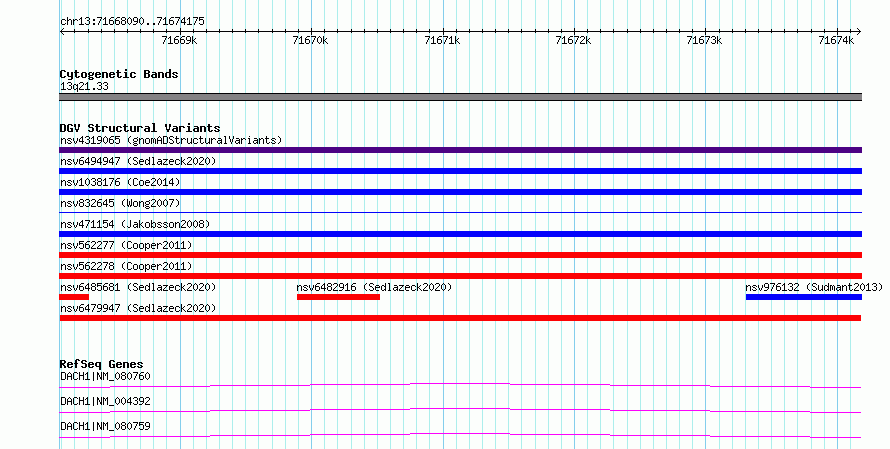Image resolution: width=890 pixels, height=449 pixels.
Task: Click the 71674k ruler tick label
Action: [x=836, y=40]
